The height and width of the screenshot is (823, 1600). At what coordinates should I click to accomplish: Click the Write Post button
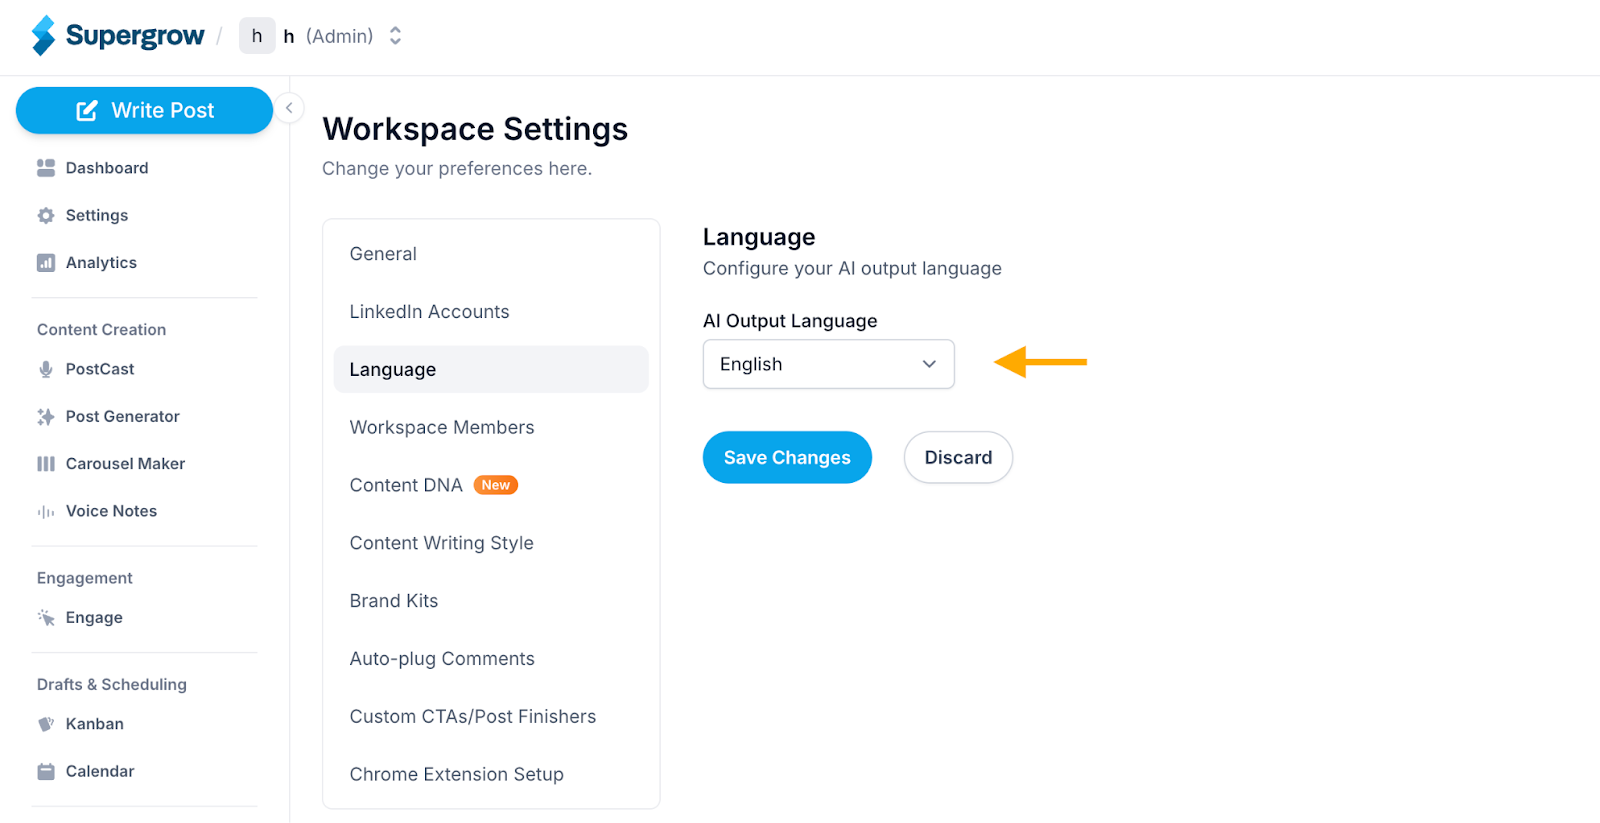(x=144, y=110)
